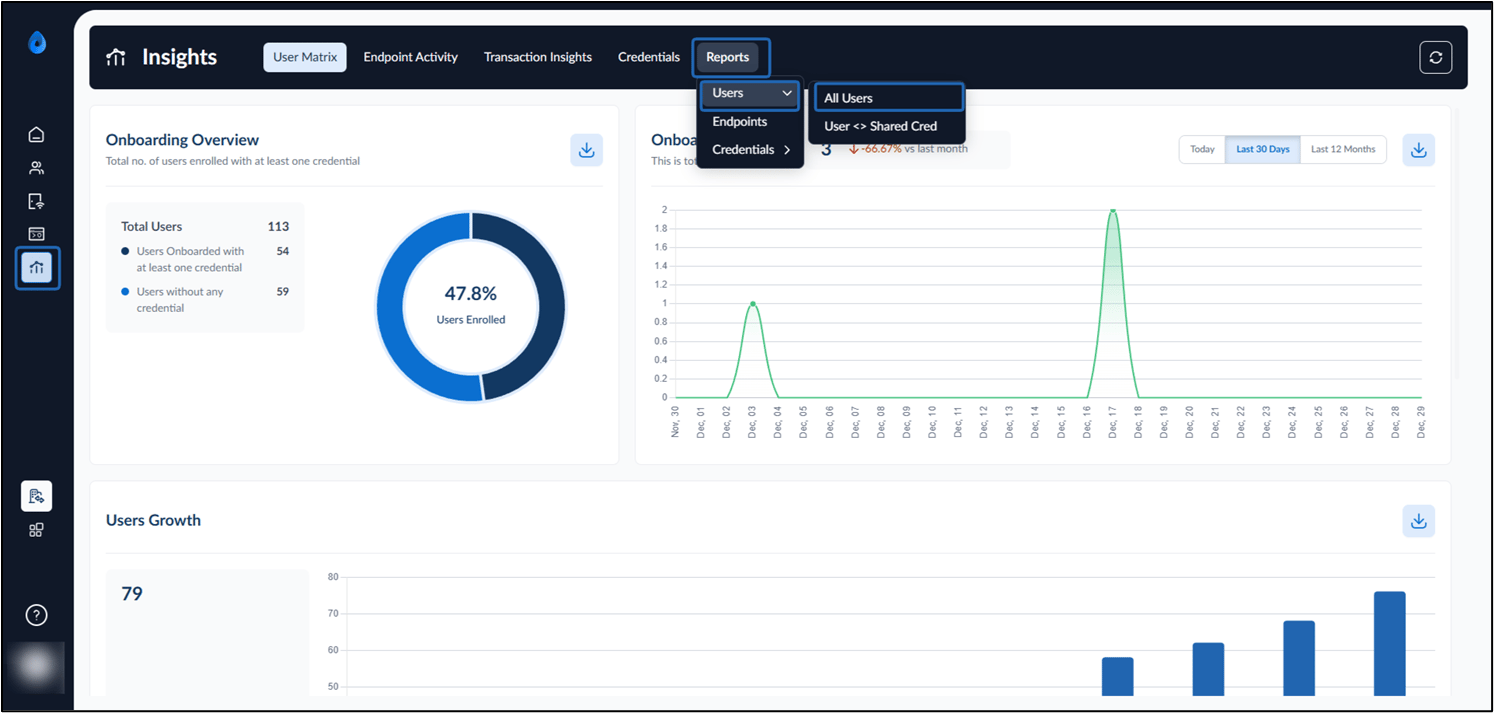
Task: Click the refresh icon in Insights header
Action: coord(1436,58)
